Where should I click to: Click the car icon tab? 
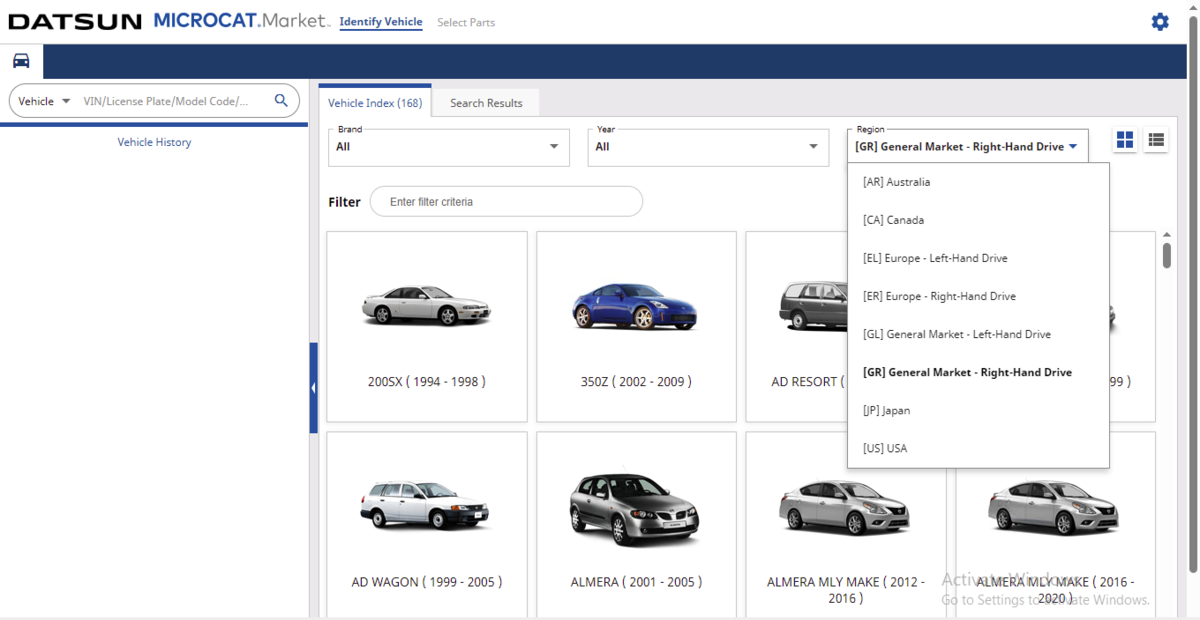[21, 61]
